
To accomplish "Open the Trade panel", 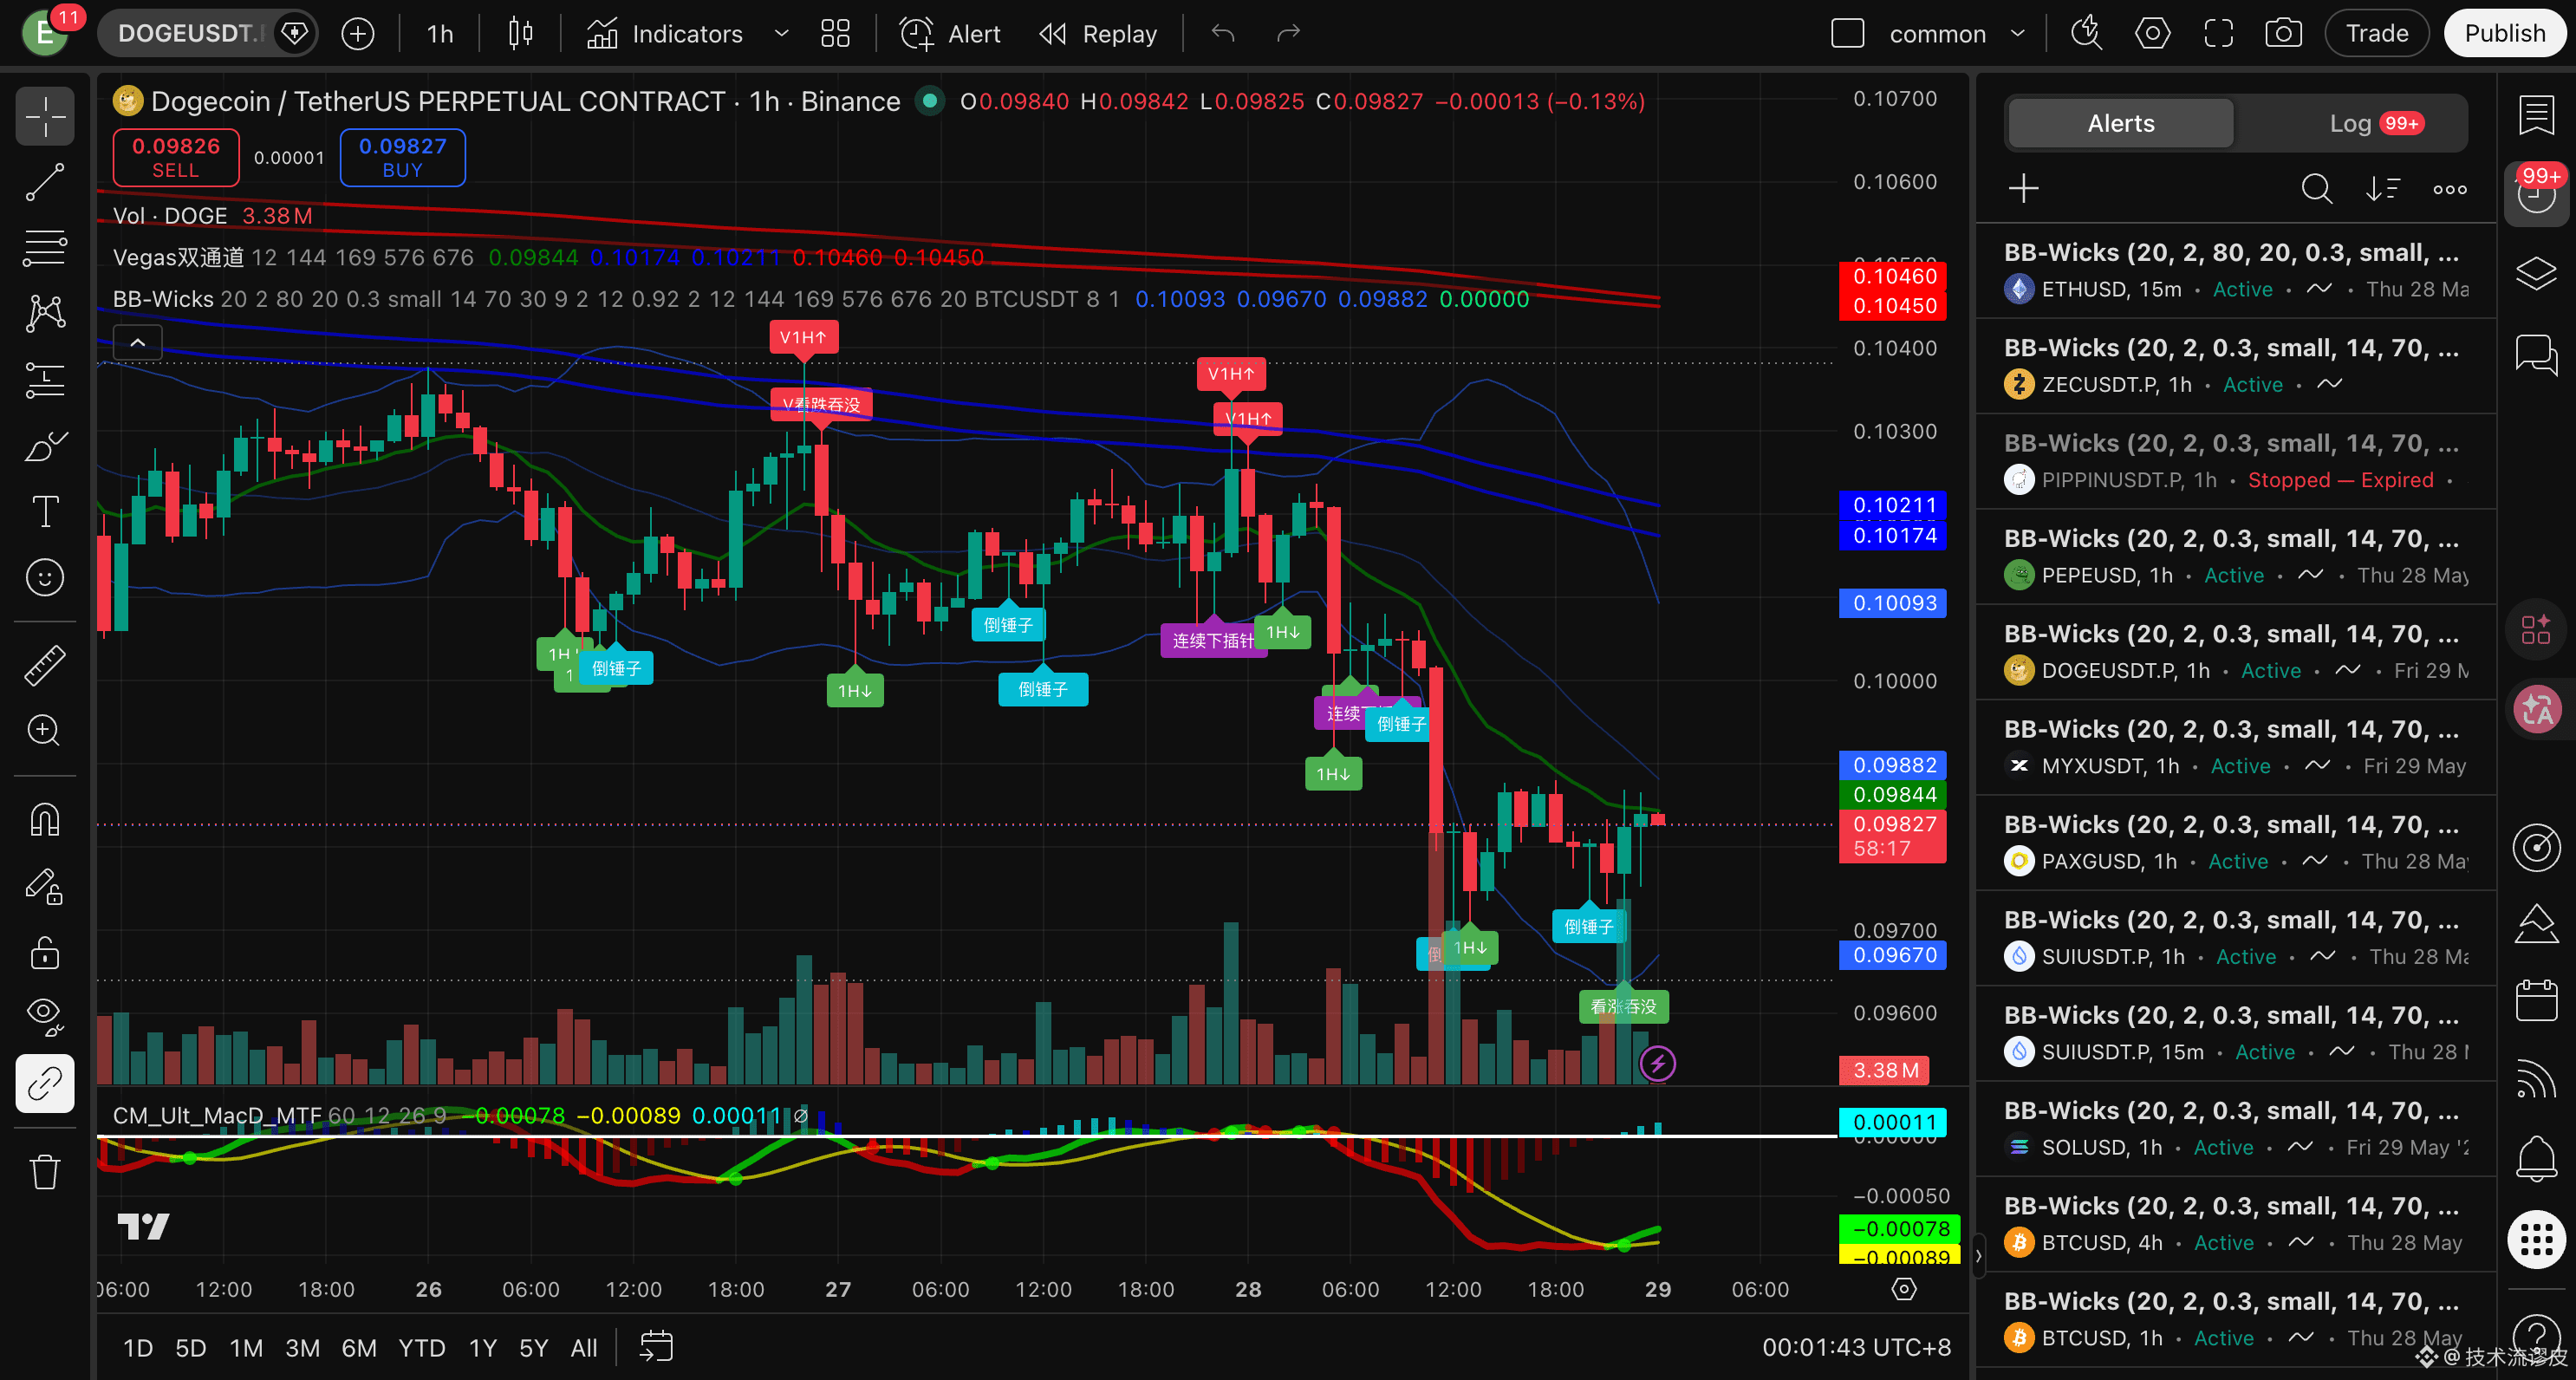I will click(x=2377, y=34).
